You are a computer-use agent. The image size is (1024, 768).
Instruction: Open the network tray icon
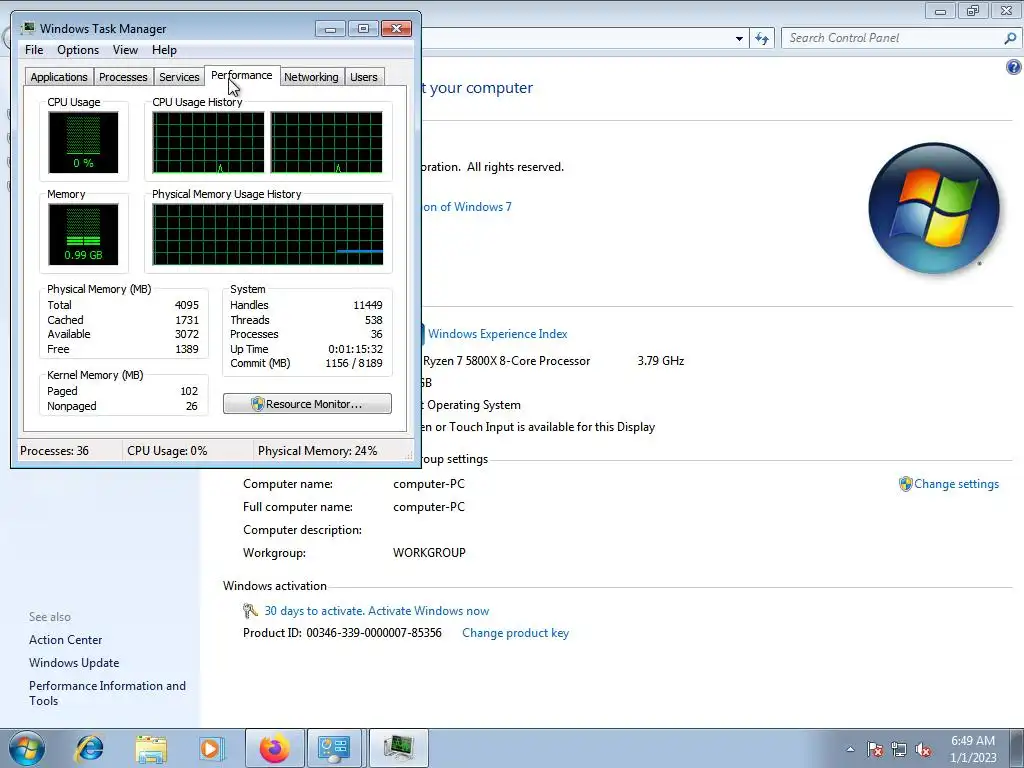coord(899,749)
